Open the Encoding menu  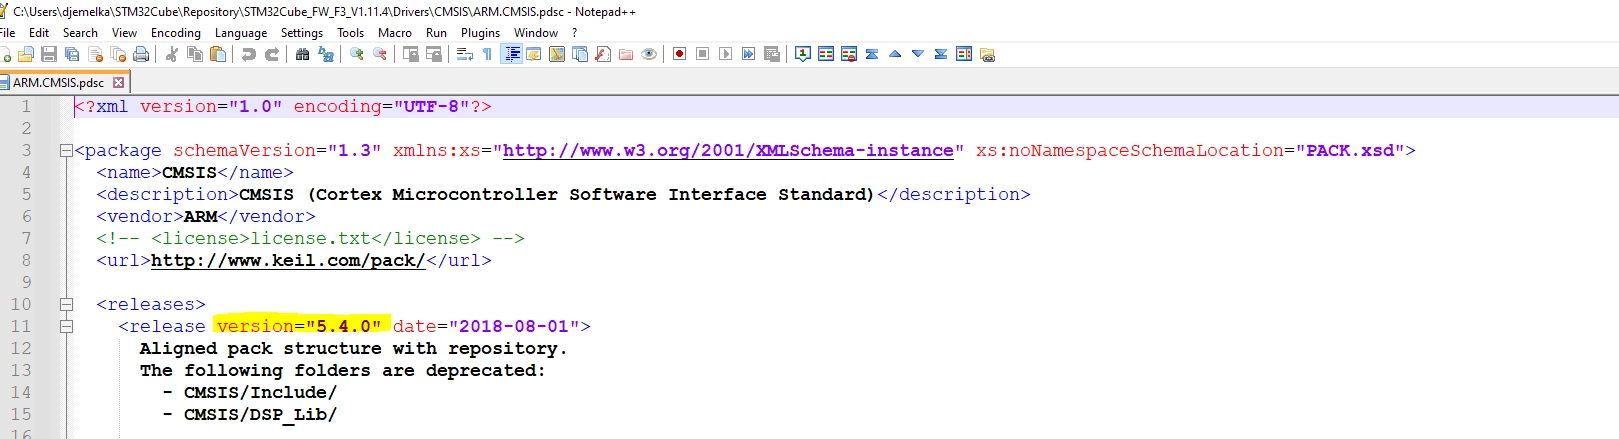pos(176,33)
